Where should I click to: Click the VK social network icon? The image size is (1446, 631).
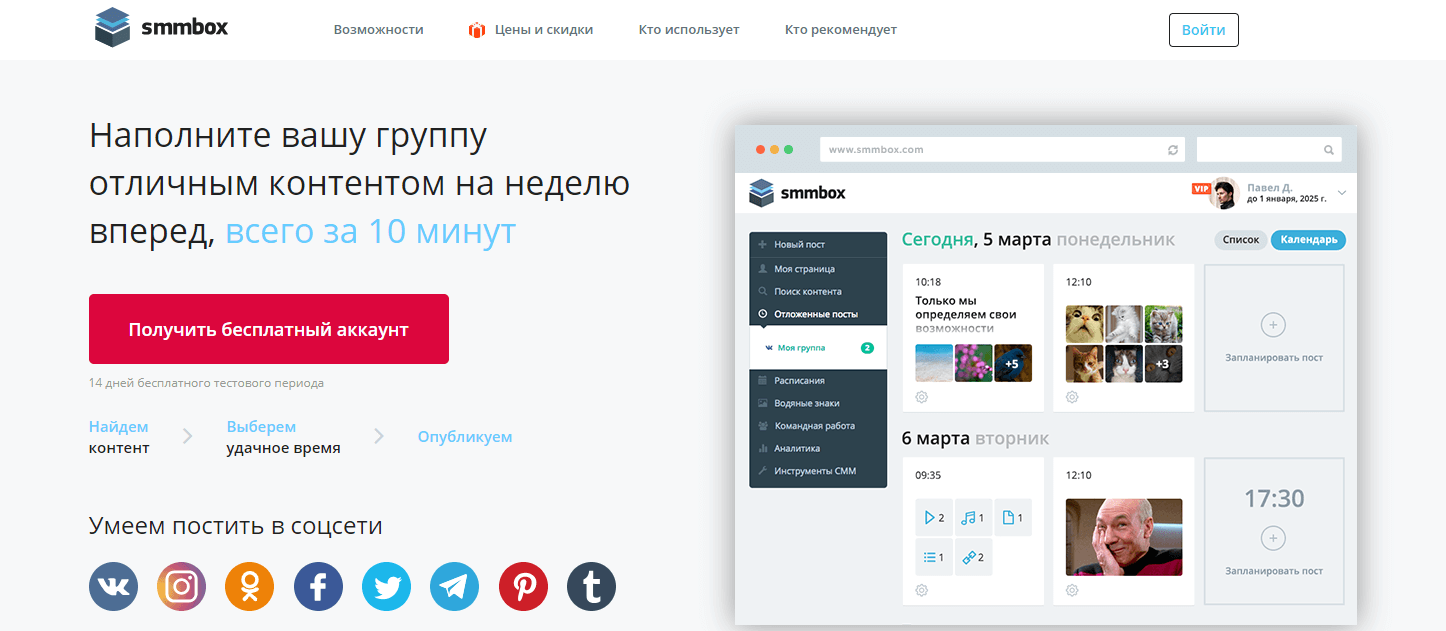pyautogui.click(x=113, y=586)
